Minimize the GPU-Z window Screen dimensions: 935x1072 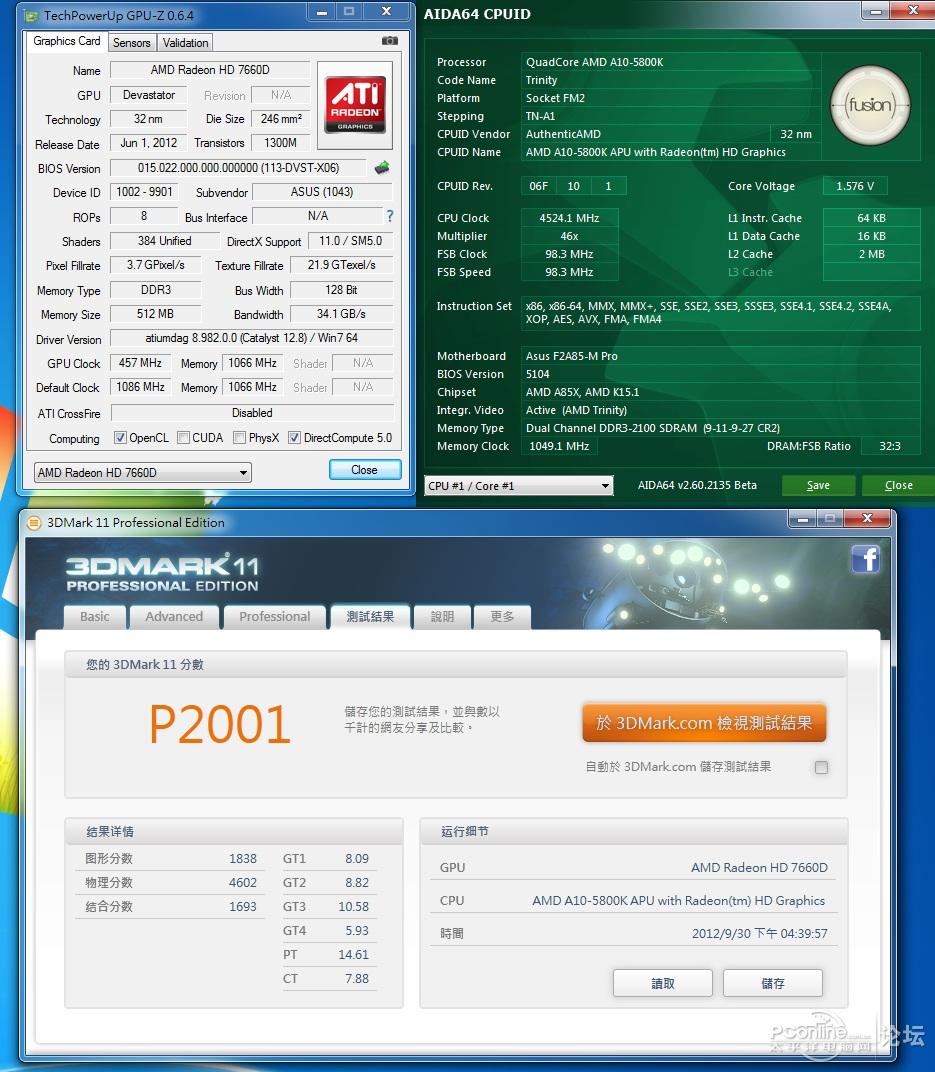click(322, 12)
